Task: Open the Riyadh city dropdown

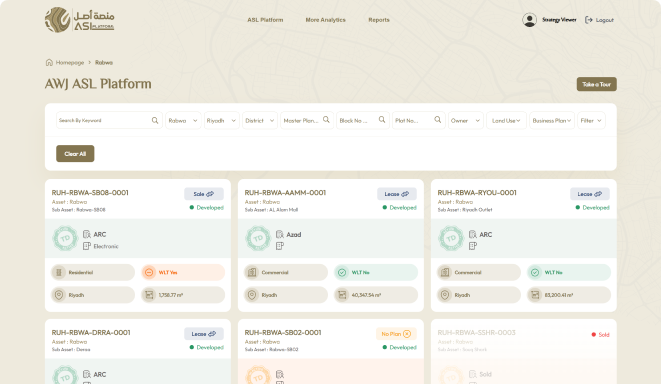Action: point(222,121)
